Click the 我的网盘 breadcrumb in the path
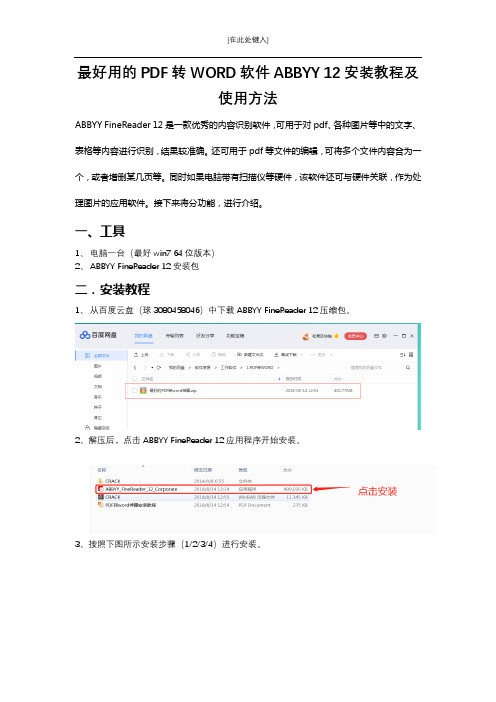The image size is (496, 702). pos(176,368)
